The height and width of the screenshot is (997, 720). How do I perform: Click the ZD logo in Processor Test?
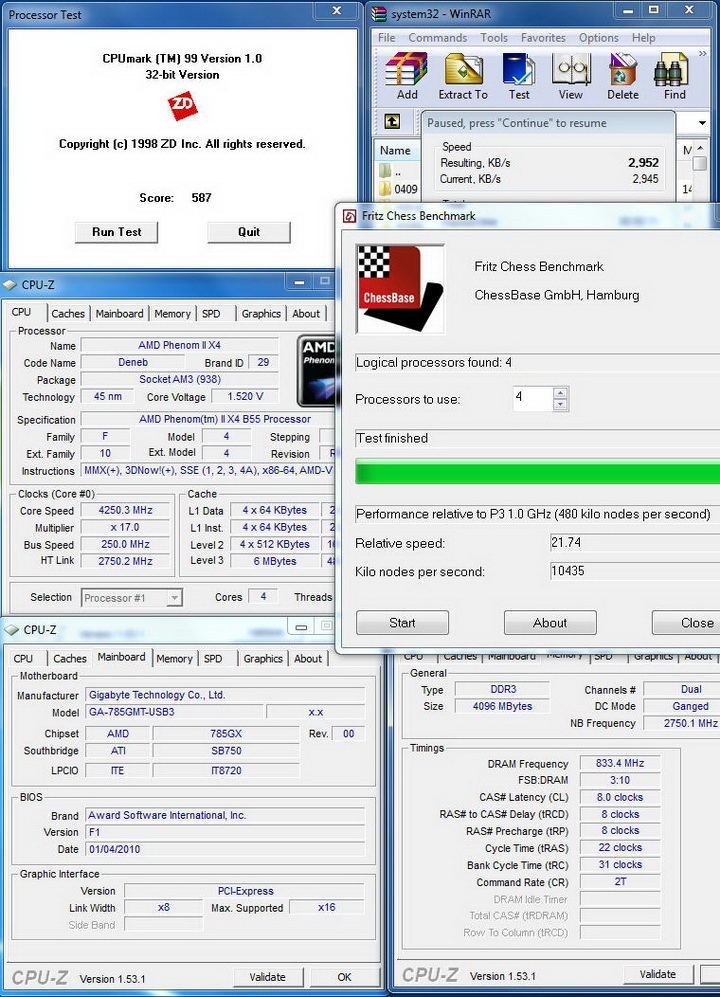[183, 105]
